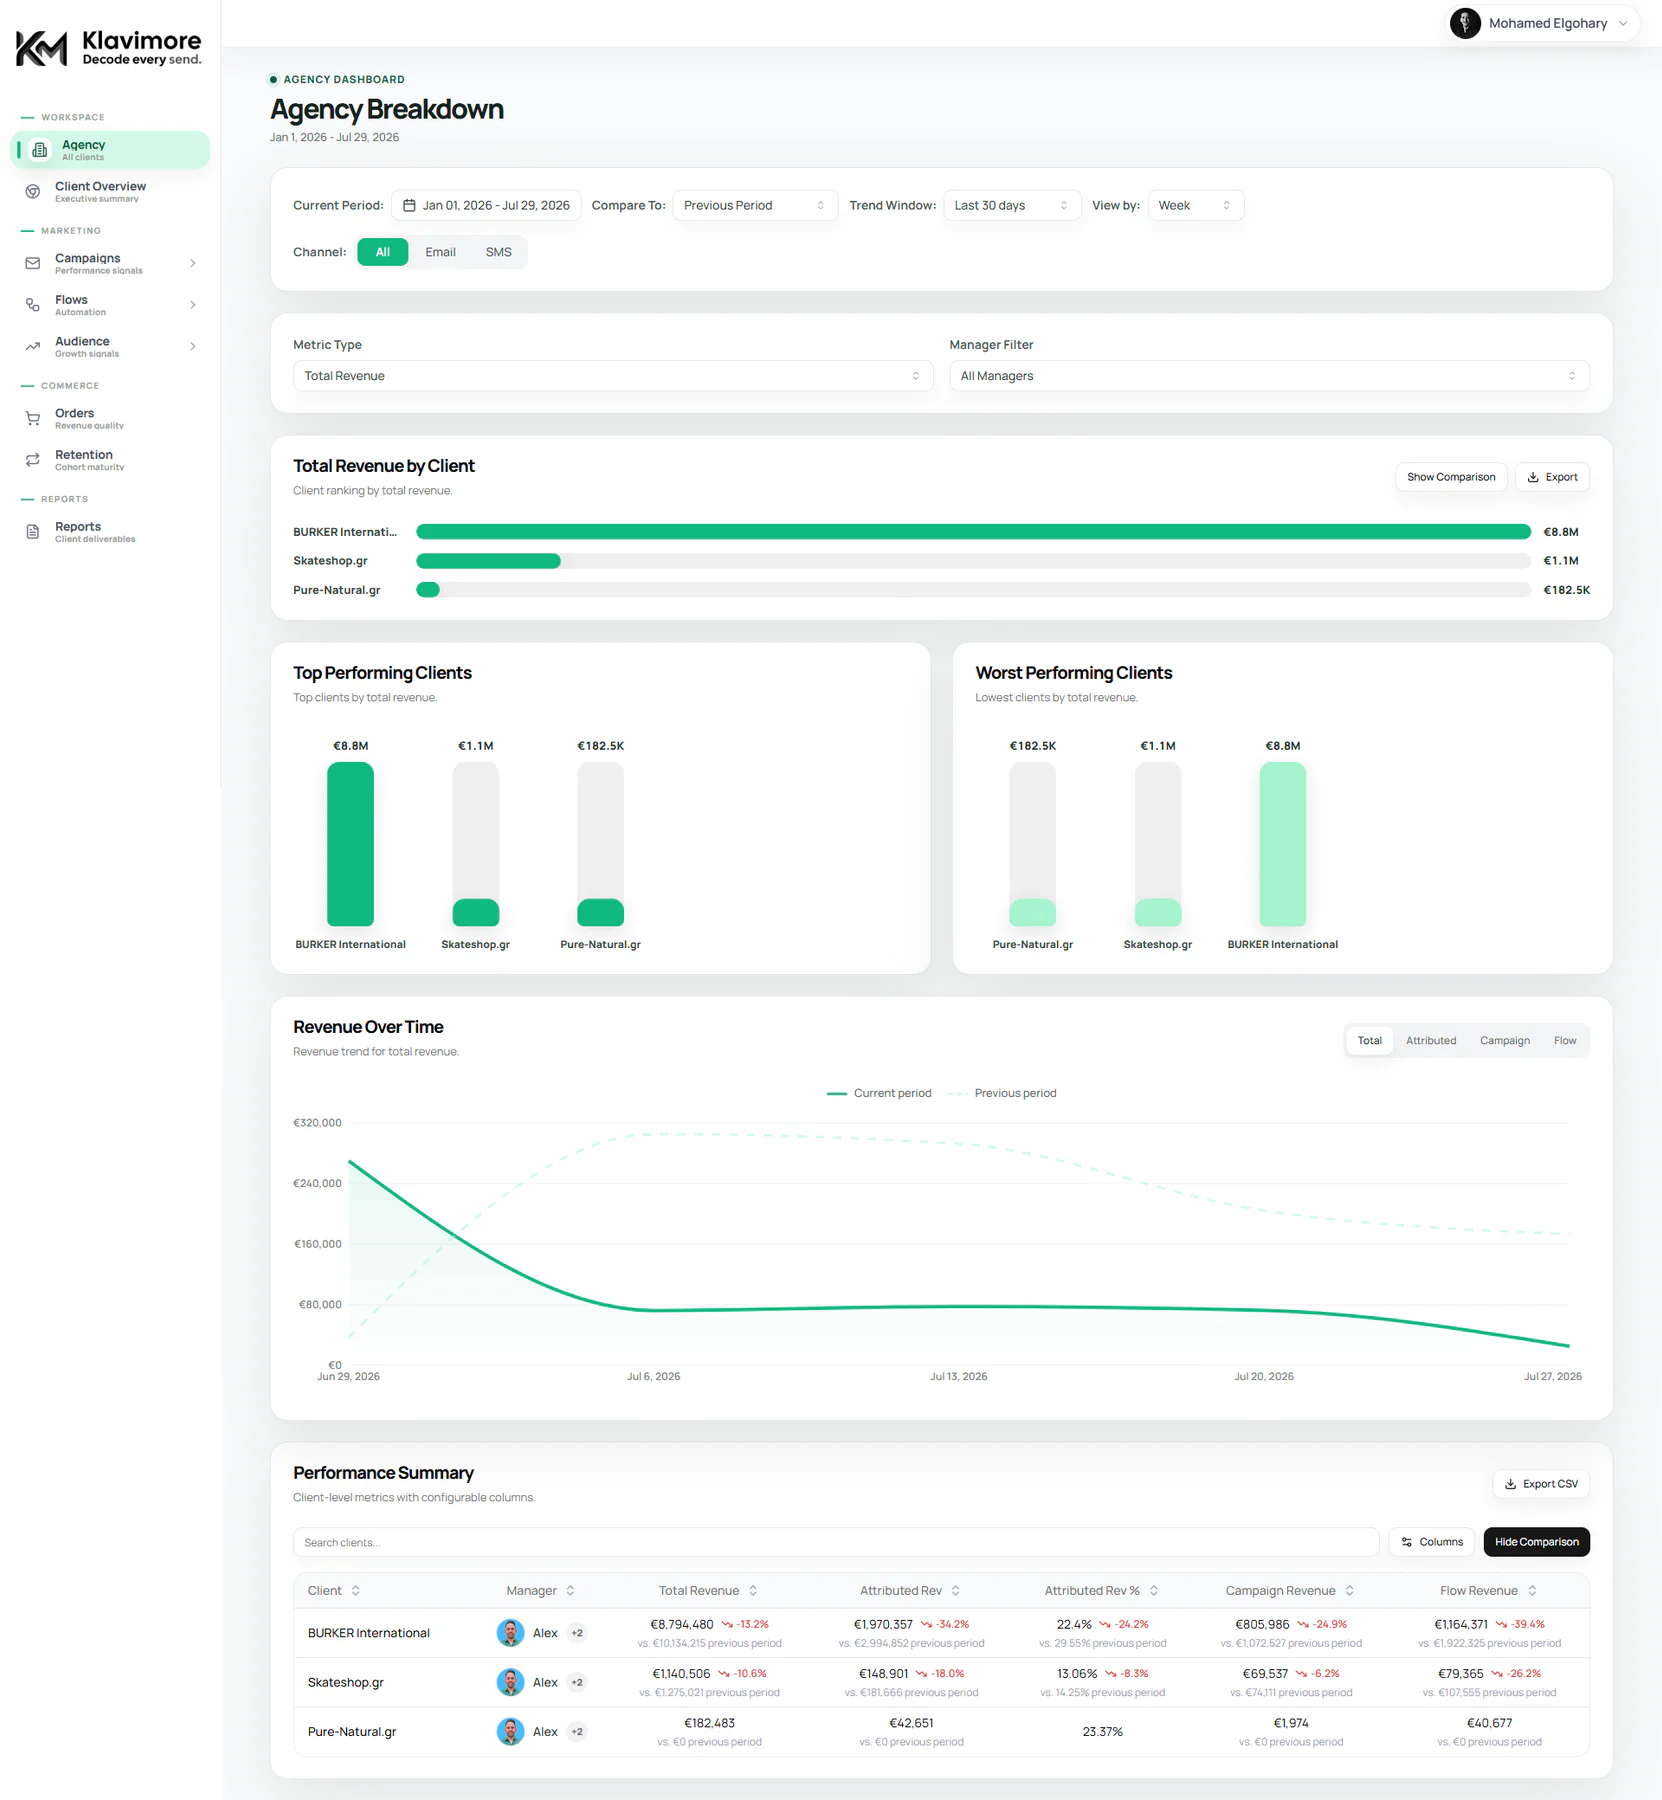Click the Audience growth icon

[33, 346]
